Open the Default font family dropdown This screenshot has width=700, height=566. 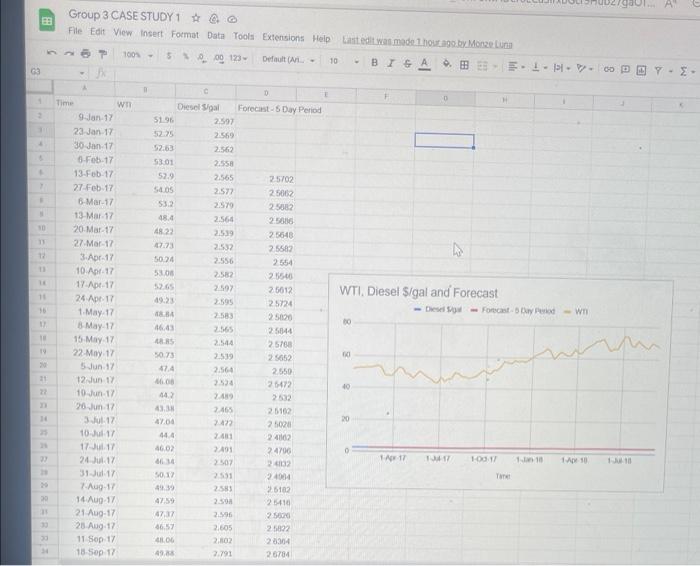pyautogui.click(x=288, y=59)
